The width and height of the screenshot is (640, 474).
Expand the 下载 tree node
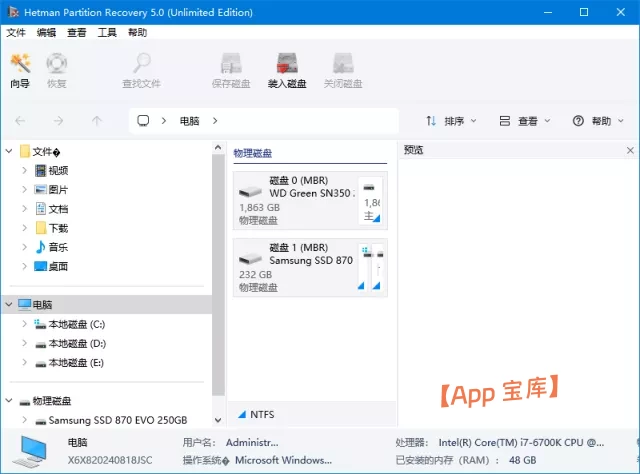(x=24, y=228)
